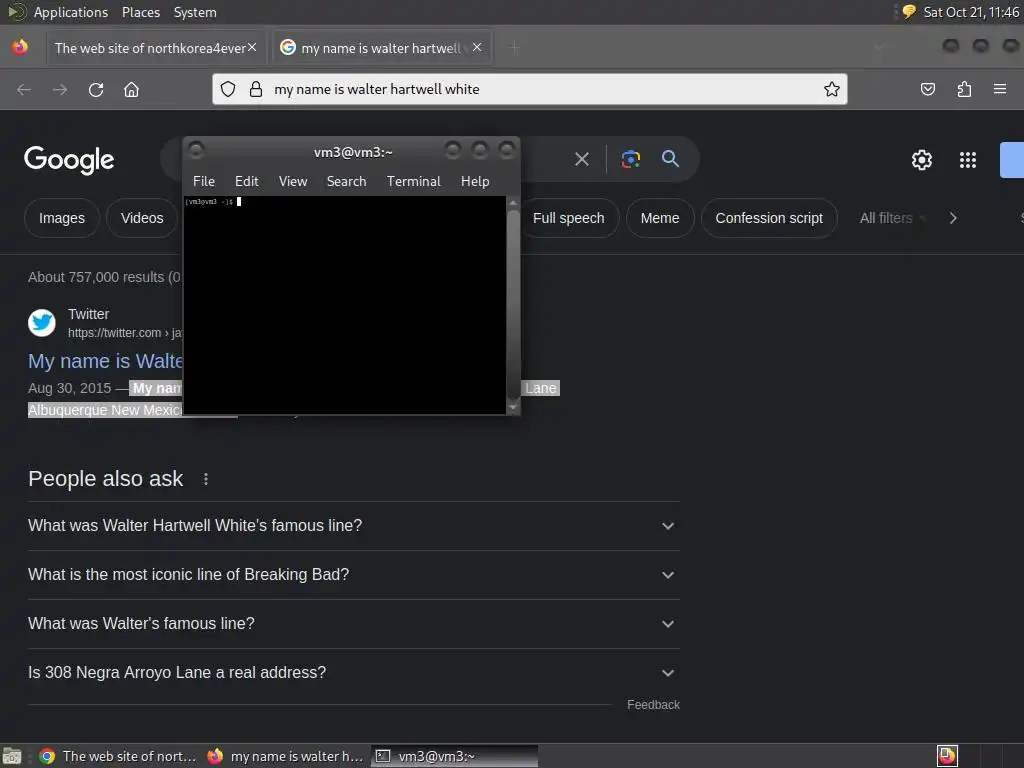Open the Places menu
1024x768 pixels.
pyautogui.click(x=140, y=12)
